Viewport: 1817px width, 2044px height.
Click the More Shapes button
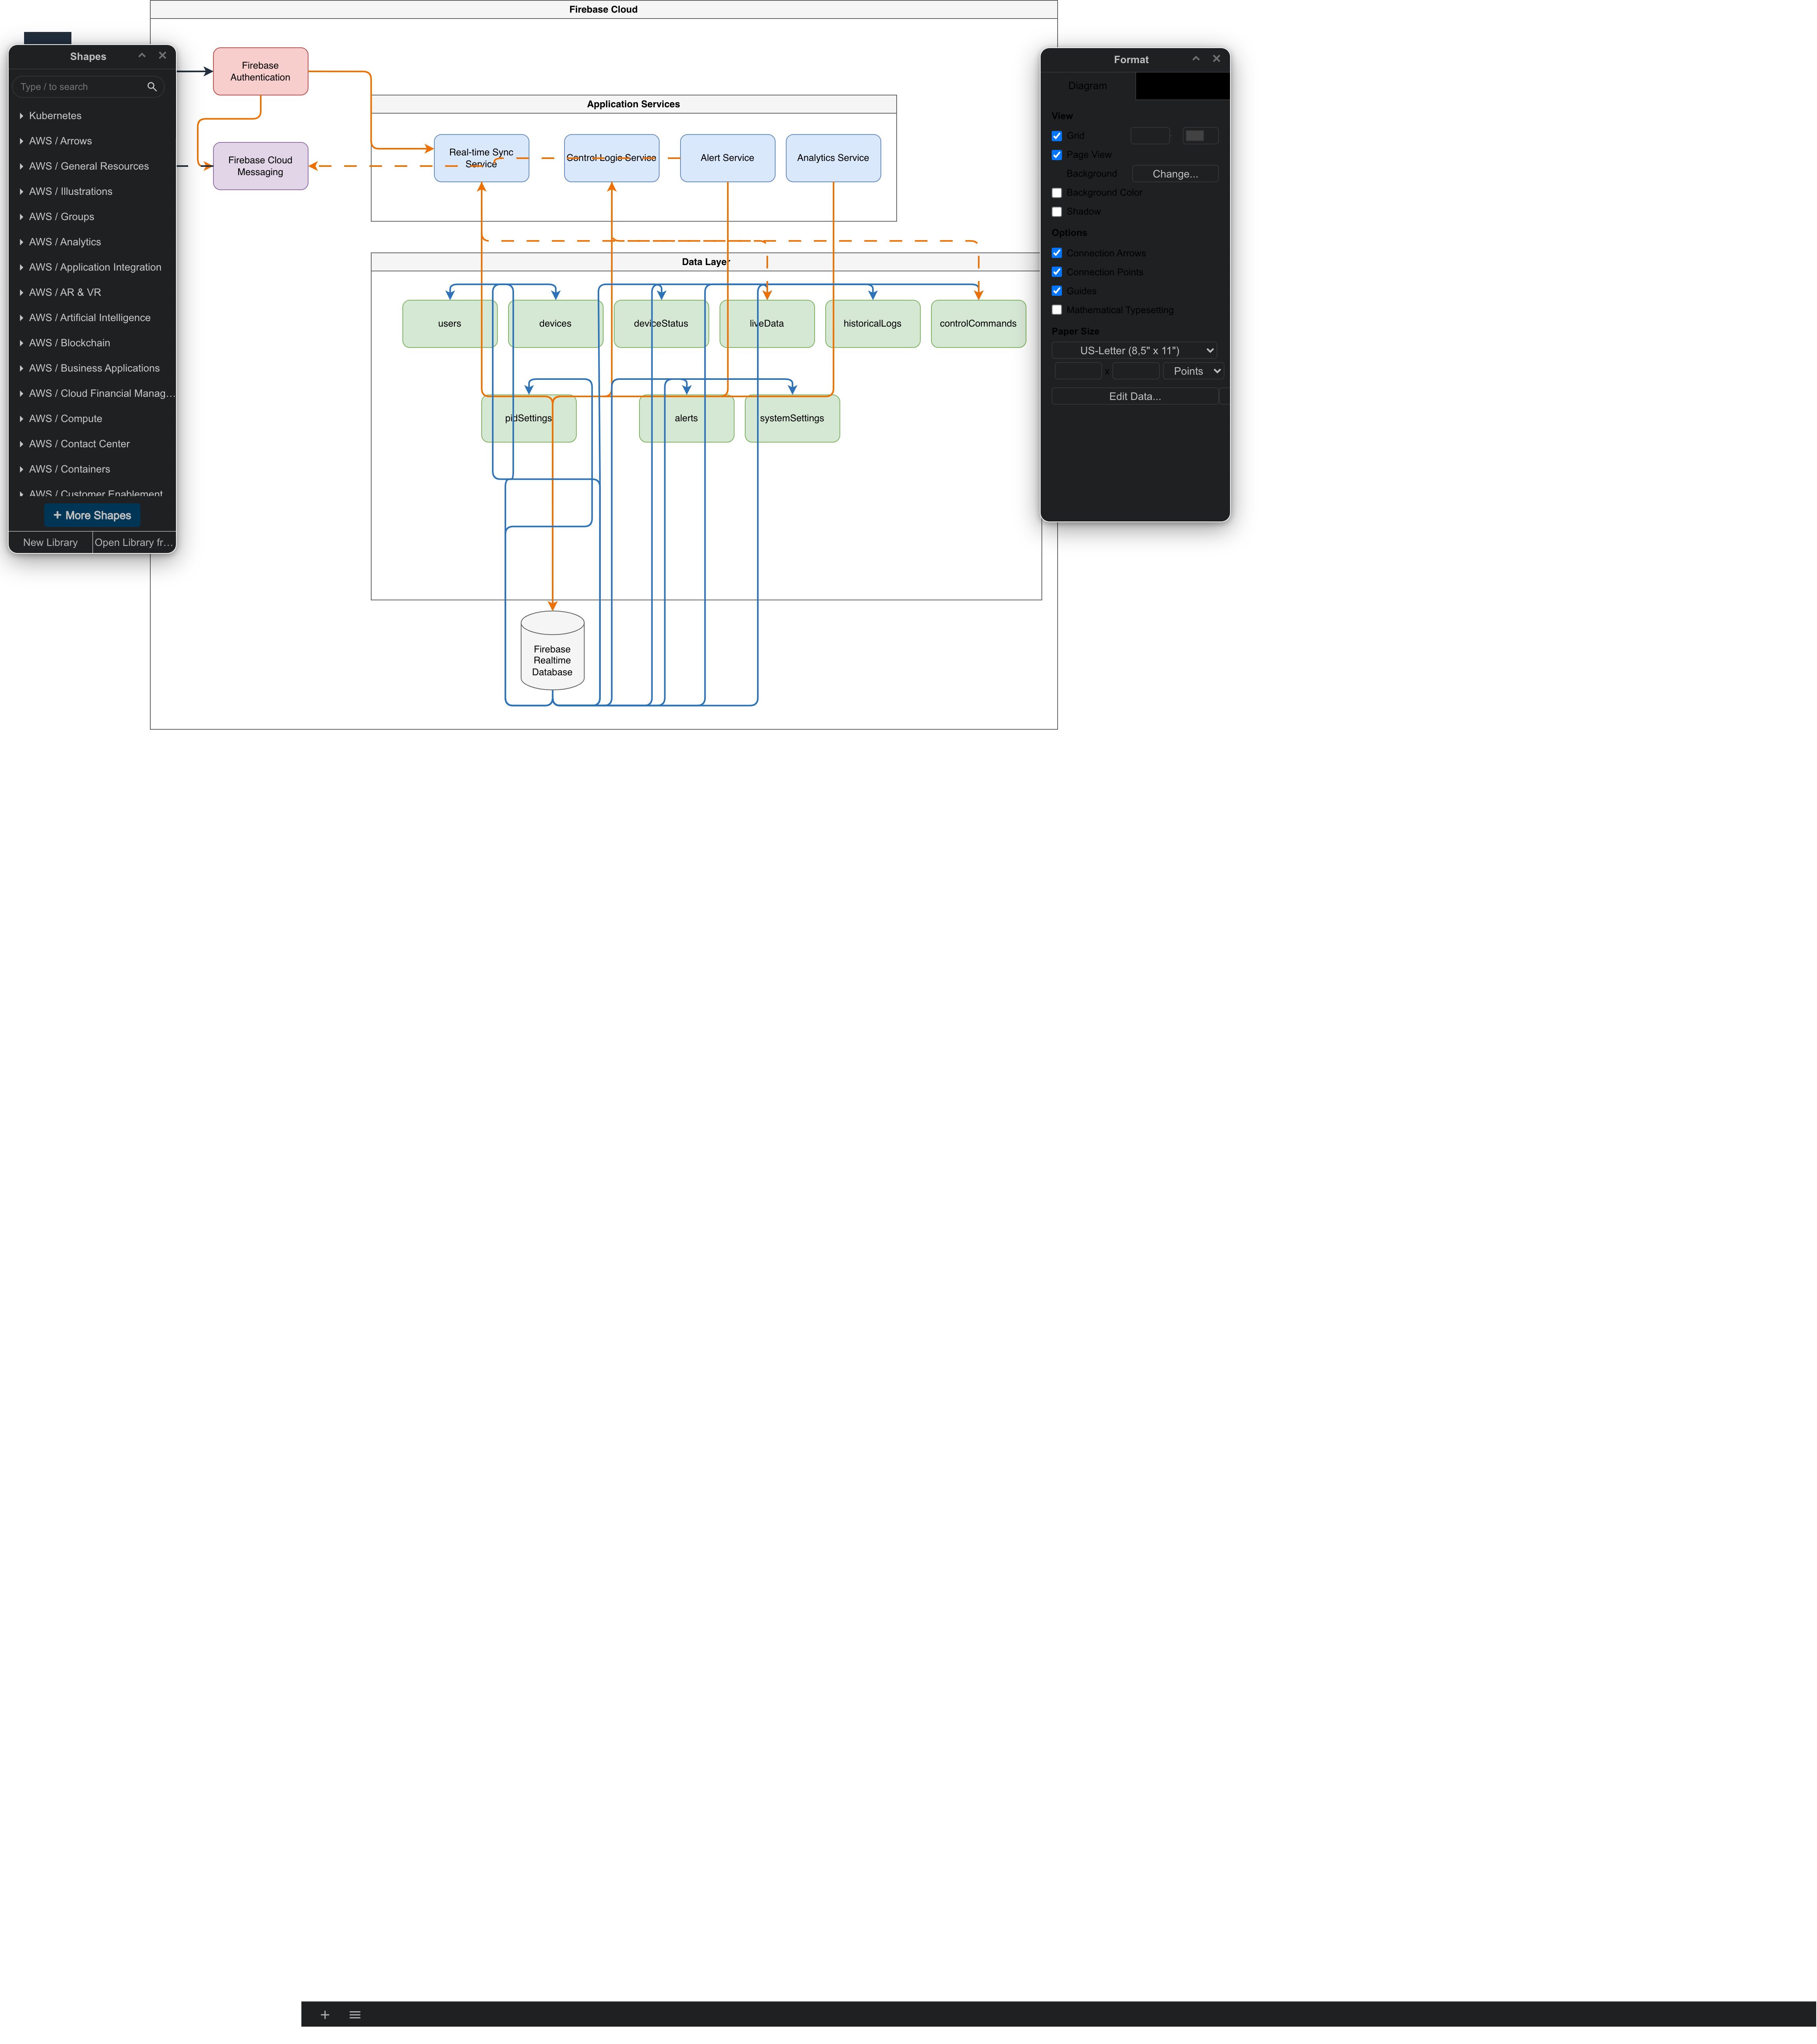tap(92, 516)
